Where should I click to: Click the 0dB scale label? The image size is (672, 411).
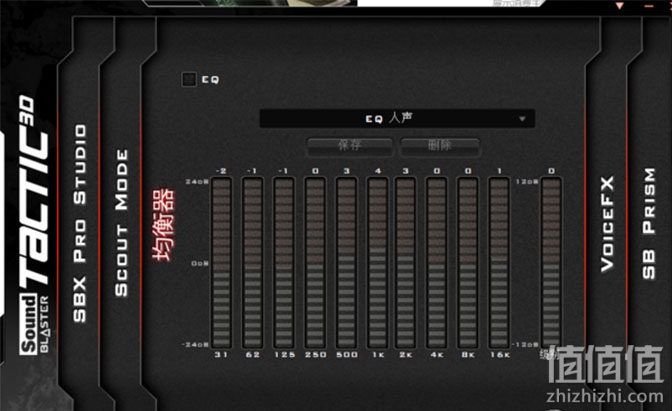tap(200, 263)
